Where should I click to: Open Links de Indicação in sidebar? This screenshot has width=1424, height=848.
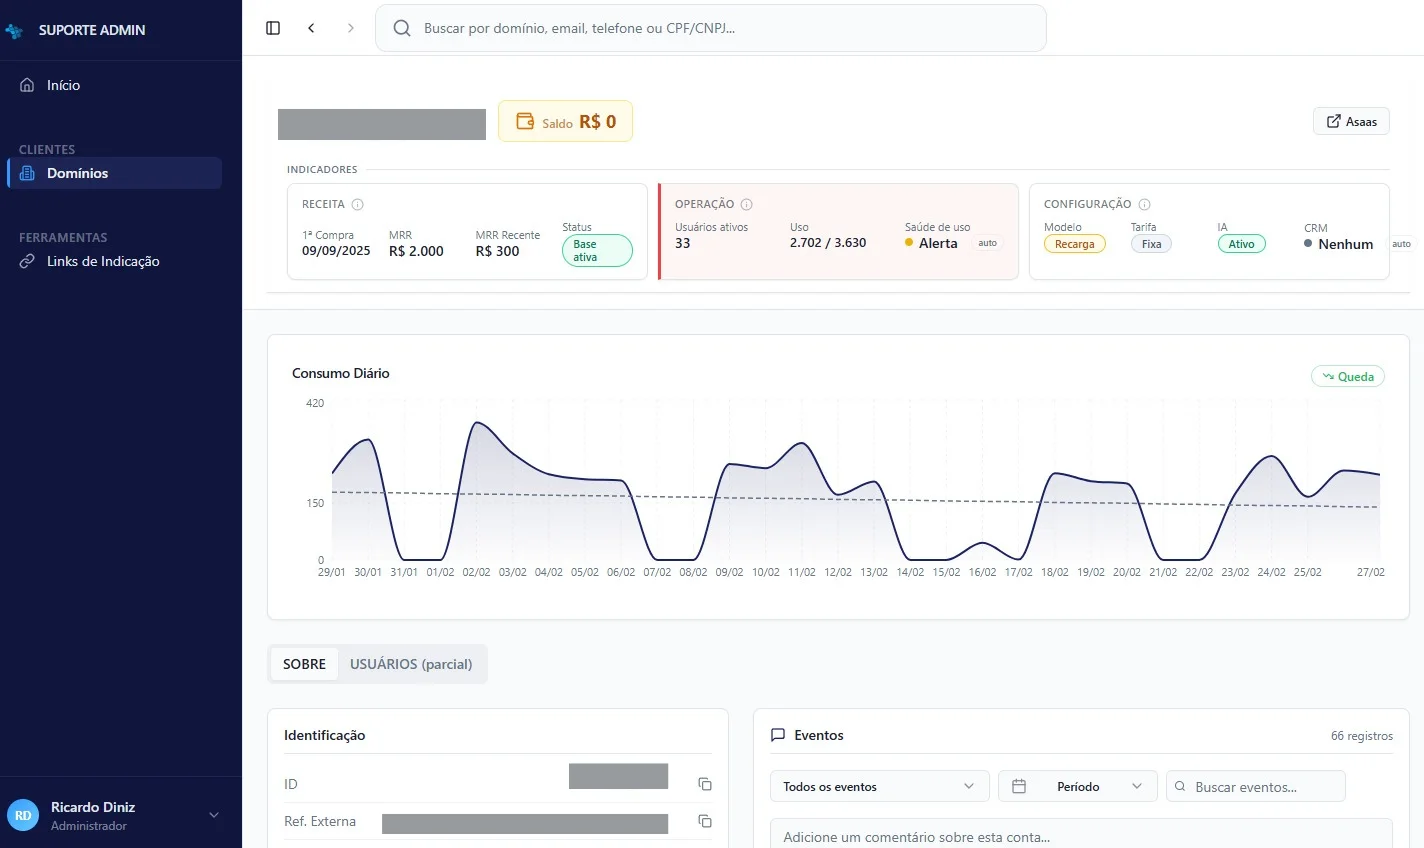(x=114, y=261)
